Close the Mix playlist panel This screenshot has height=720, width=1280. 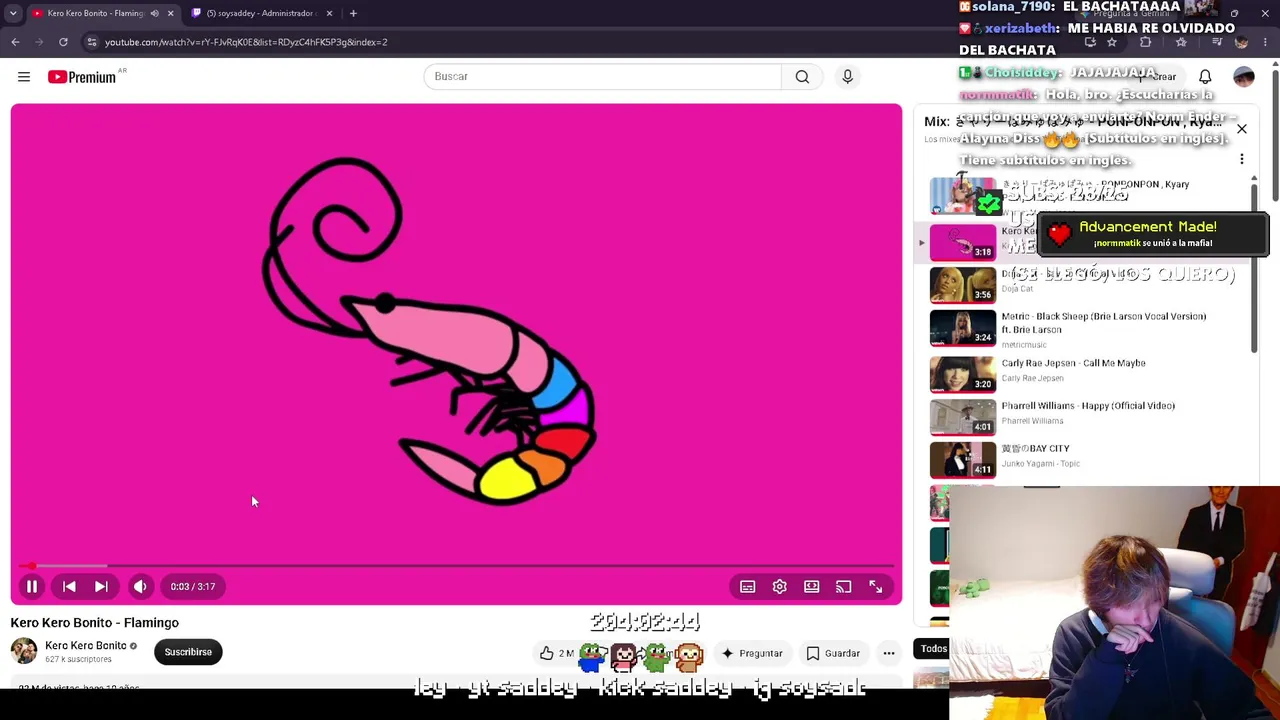[1242, 129]
